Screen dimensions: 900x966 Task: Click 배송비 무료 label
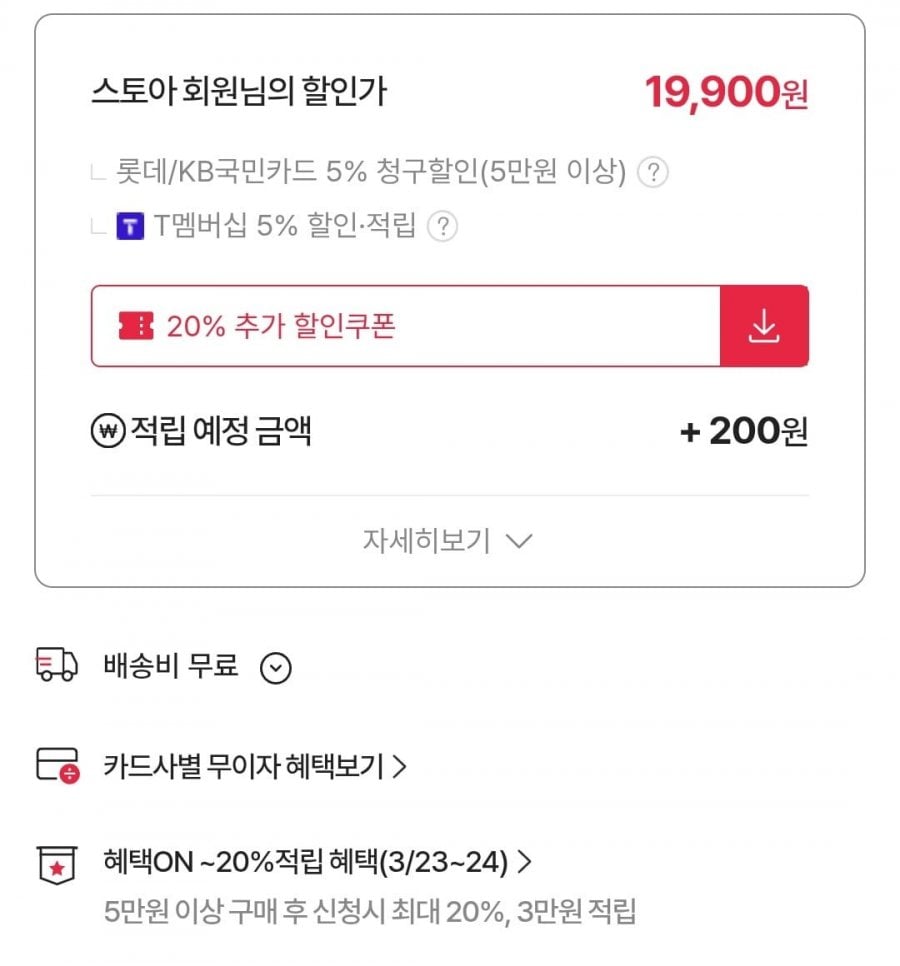coord(171,666)
